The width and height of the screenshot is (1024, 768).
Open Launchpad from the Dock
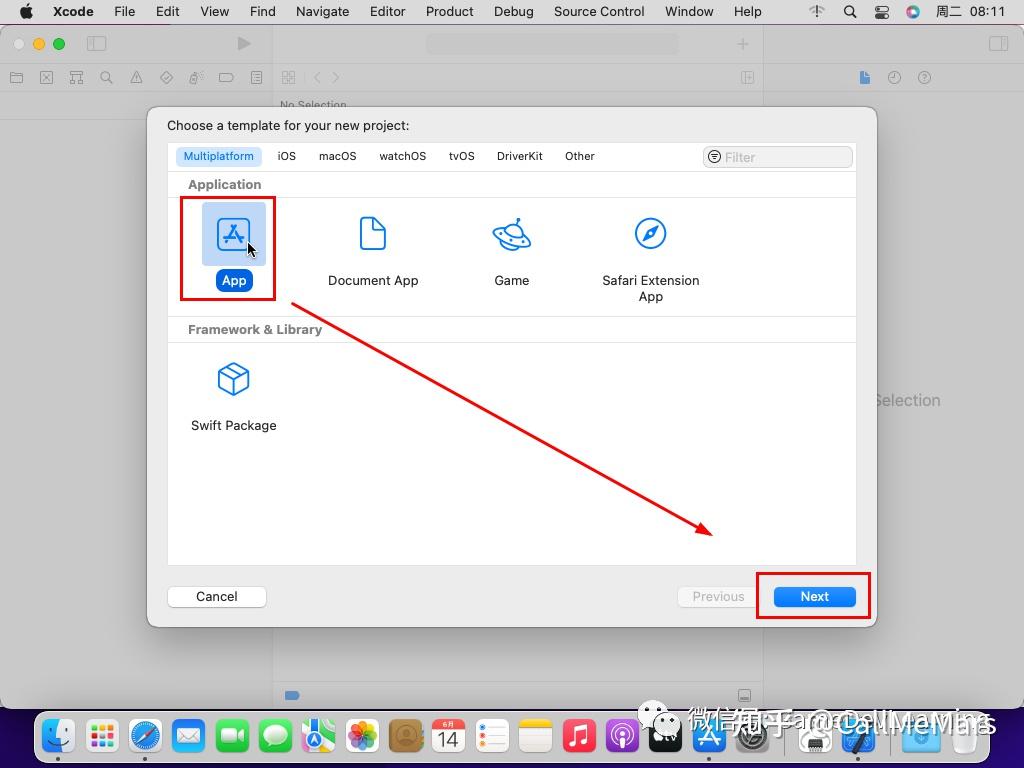pyautogui.click(x=103, y=736)
